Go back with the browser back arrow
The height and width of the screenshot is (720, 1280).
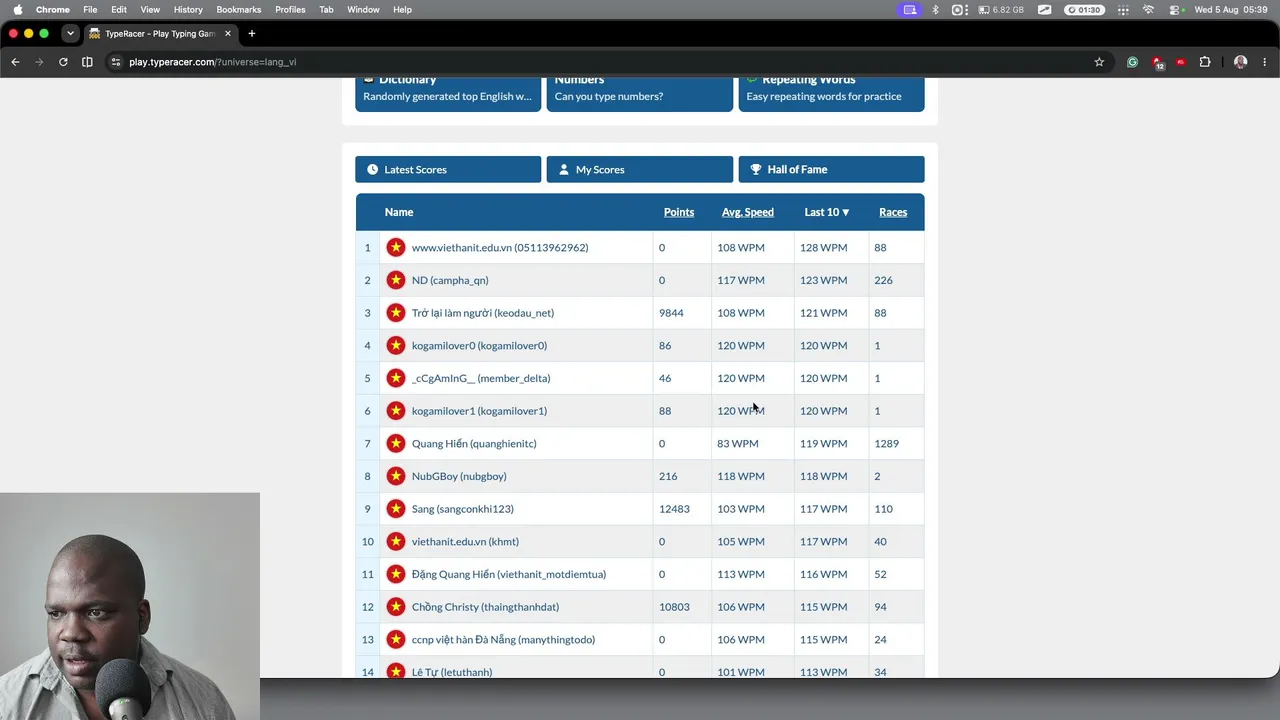click(x=15, y=62)
